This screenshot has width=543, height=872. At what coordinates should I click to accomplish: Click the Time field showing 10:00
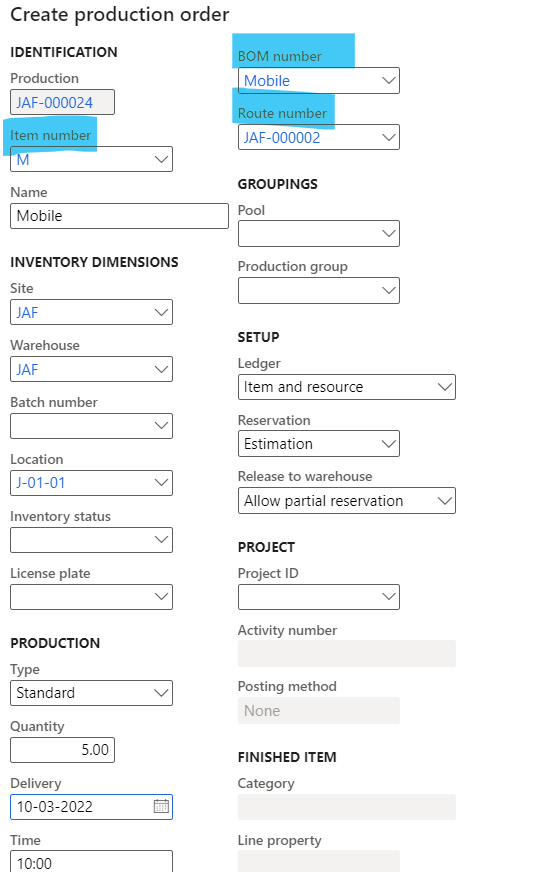91,861
